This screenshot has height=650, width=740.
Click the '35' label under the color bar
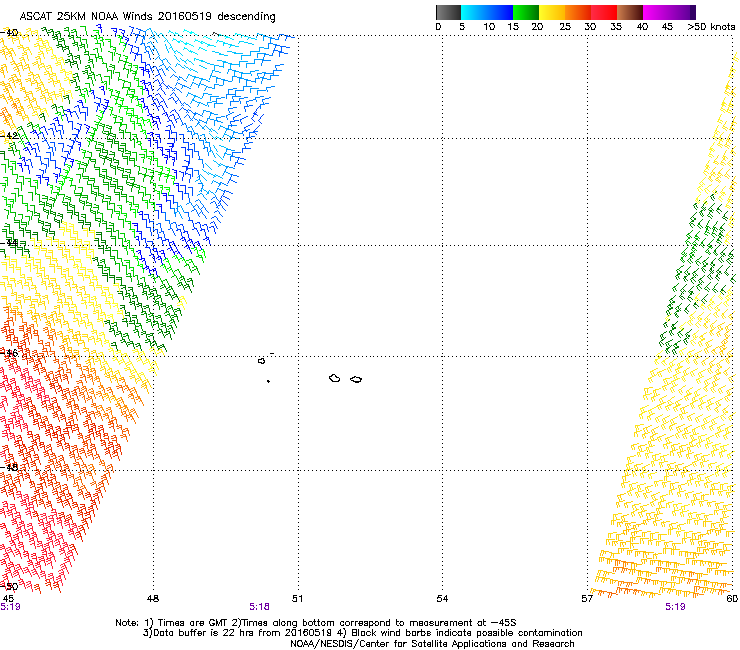coord(616,27)
